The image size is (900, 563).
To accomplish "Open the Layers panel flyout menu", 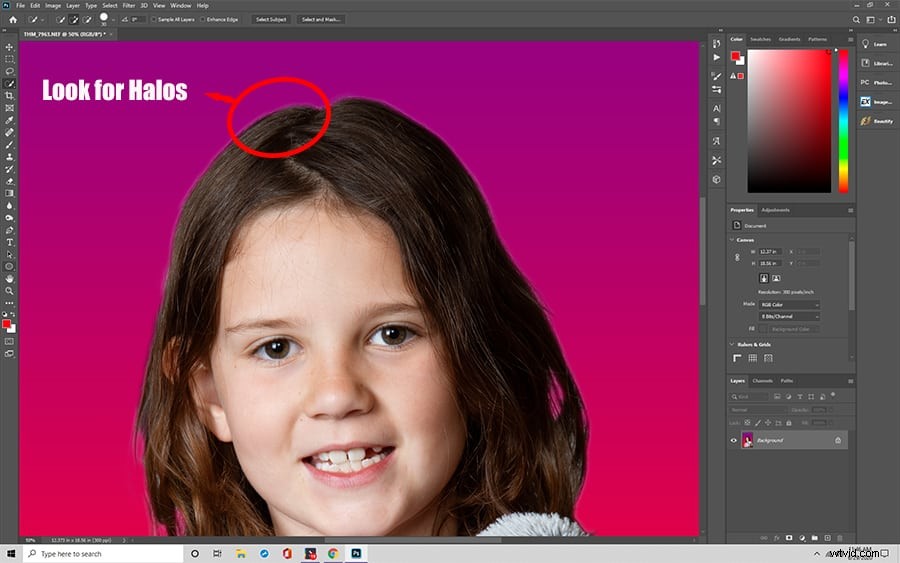I will pyautogui.click(x=850, y=380).
